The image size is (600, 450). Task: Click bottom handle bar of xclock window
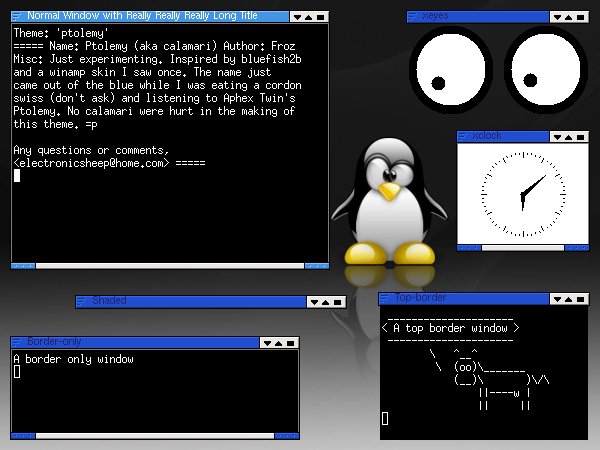pyautogui.click(x=523, y=248)
